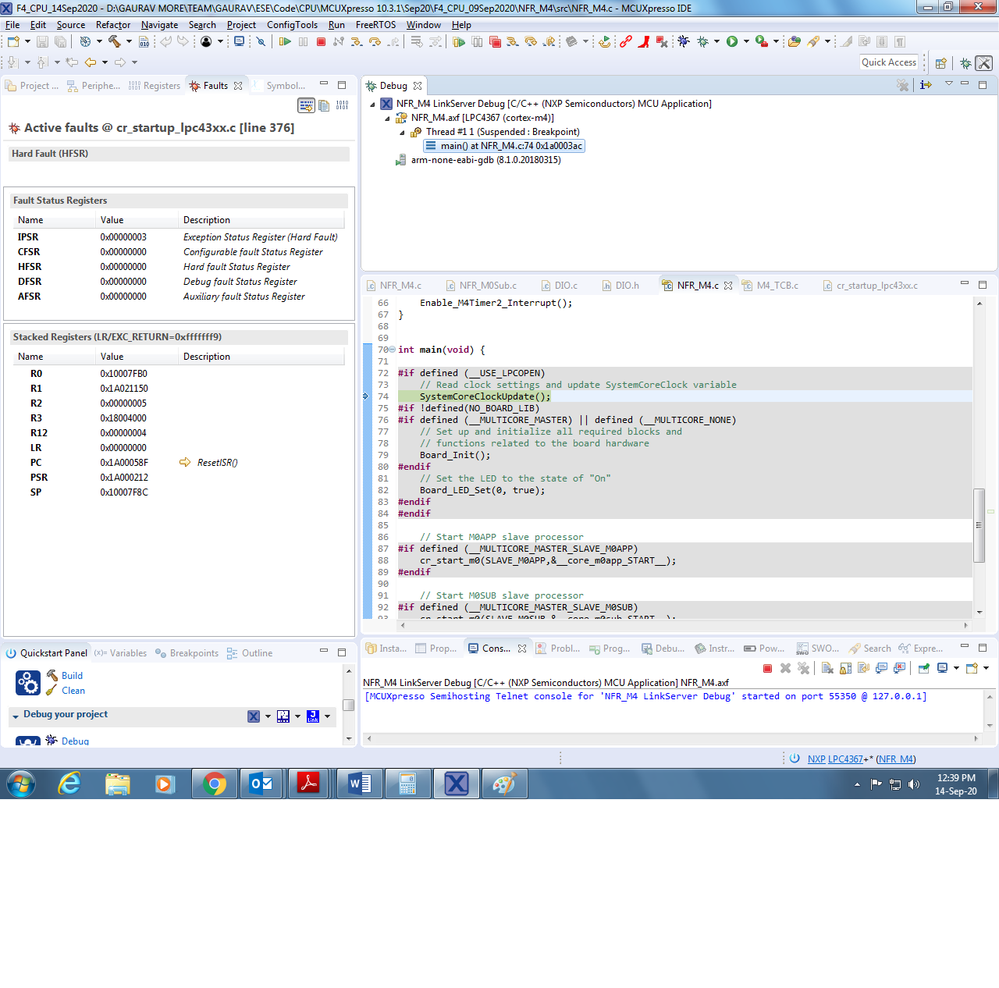999x988 pixels.
Task: Click the Open Perspective icon
Action: pyautogui.click(x=941, y=63)
